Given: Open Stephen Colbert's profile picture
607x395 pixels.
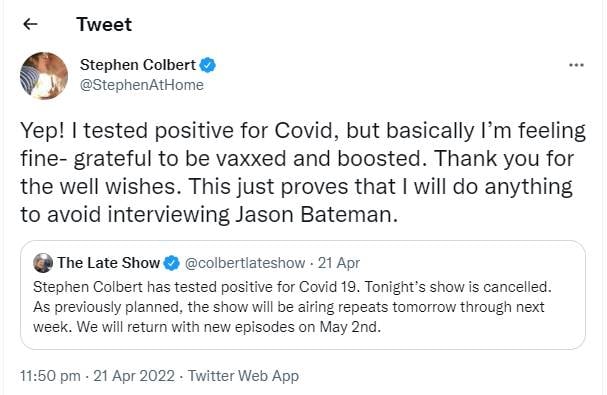Looking at the screenshot, I should tap(44, 76).
